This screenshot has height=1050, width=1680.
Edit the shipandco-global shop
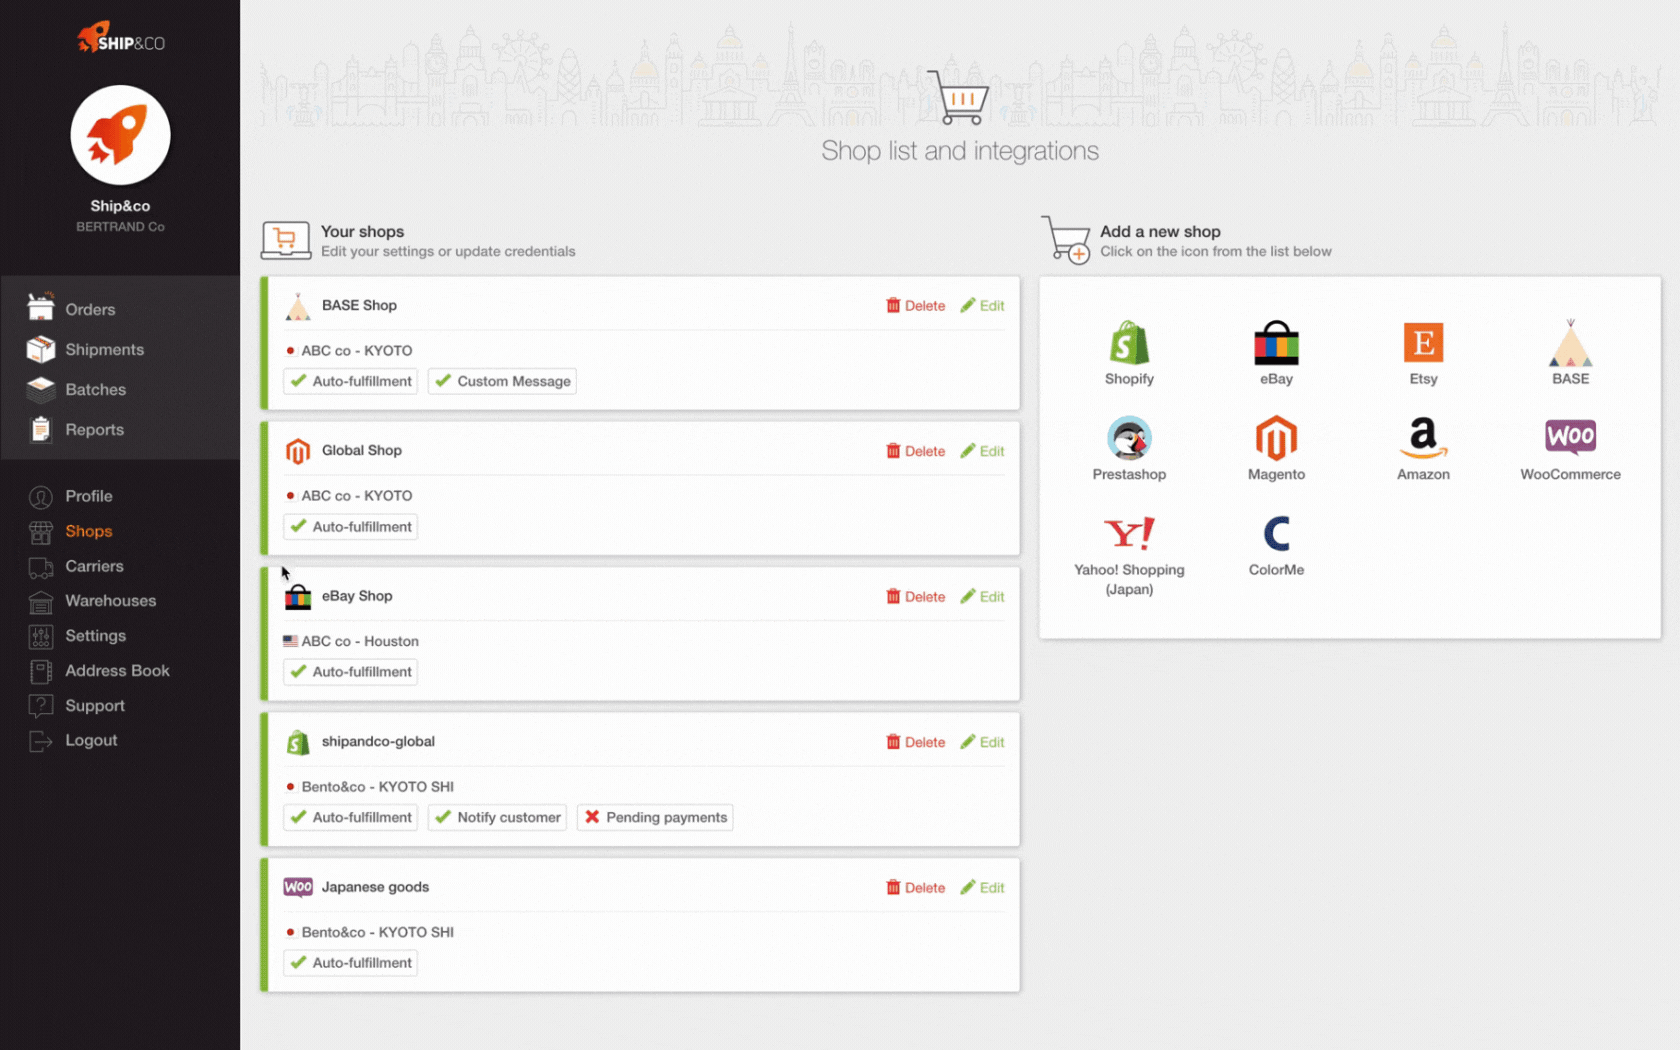click(x=982, y=742)
